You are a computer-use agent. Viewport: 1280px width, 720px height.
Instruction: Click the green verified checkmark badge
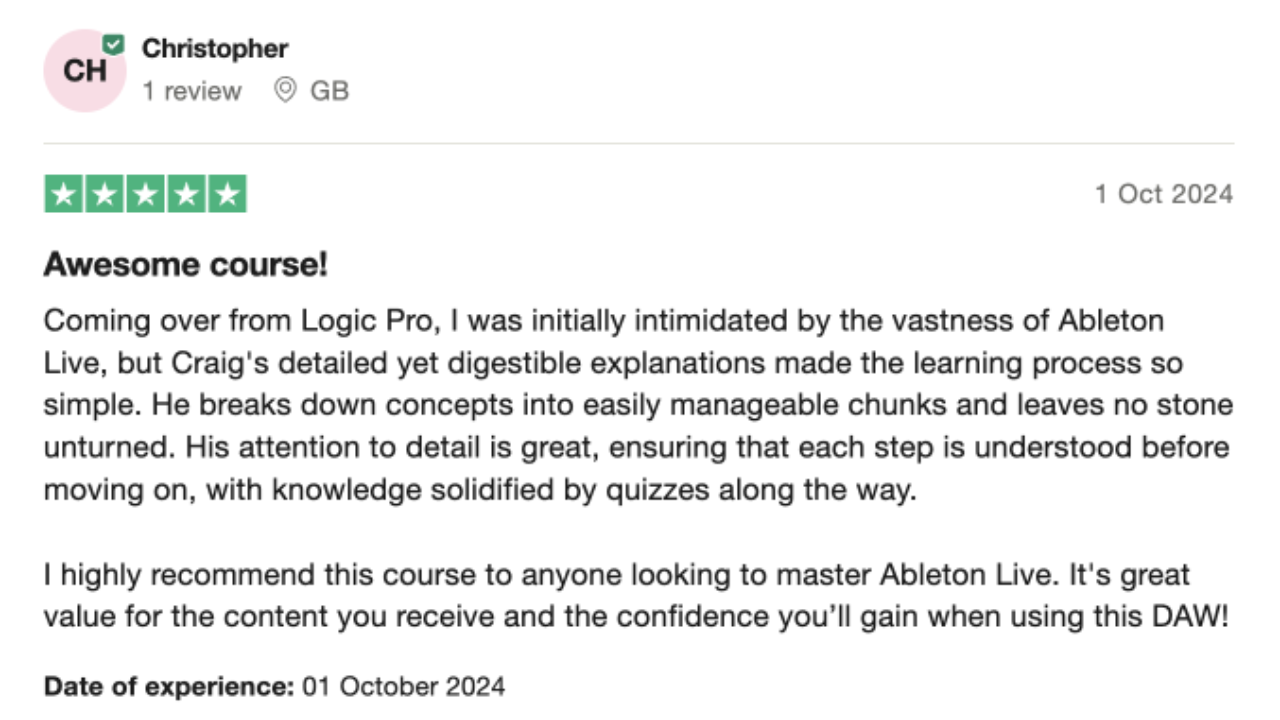coord(114,44)
